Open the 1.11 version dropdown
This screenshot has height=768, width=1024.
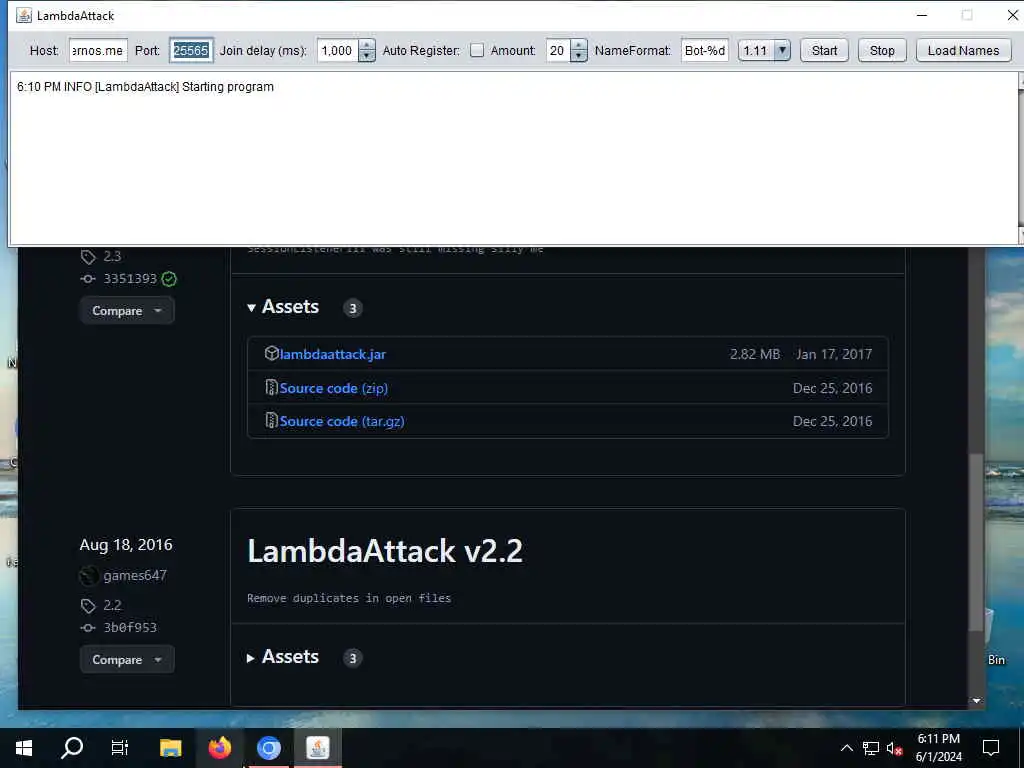pyautogui.click(x=782, y=50)
